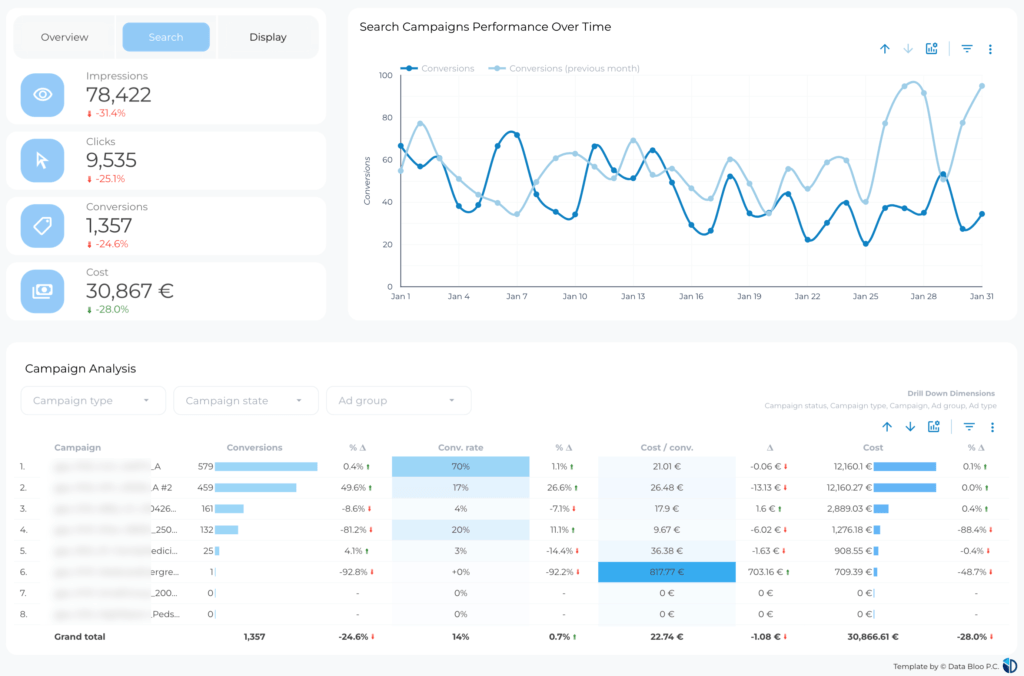Open the three-dot menu above the line chart
This screenshot has width=1024, height=676.
pyautogui.click(x=990, y=49)
